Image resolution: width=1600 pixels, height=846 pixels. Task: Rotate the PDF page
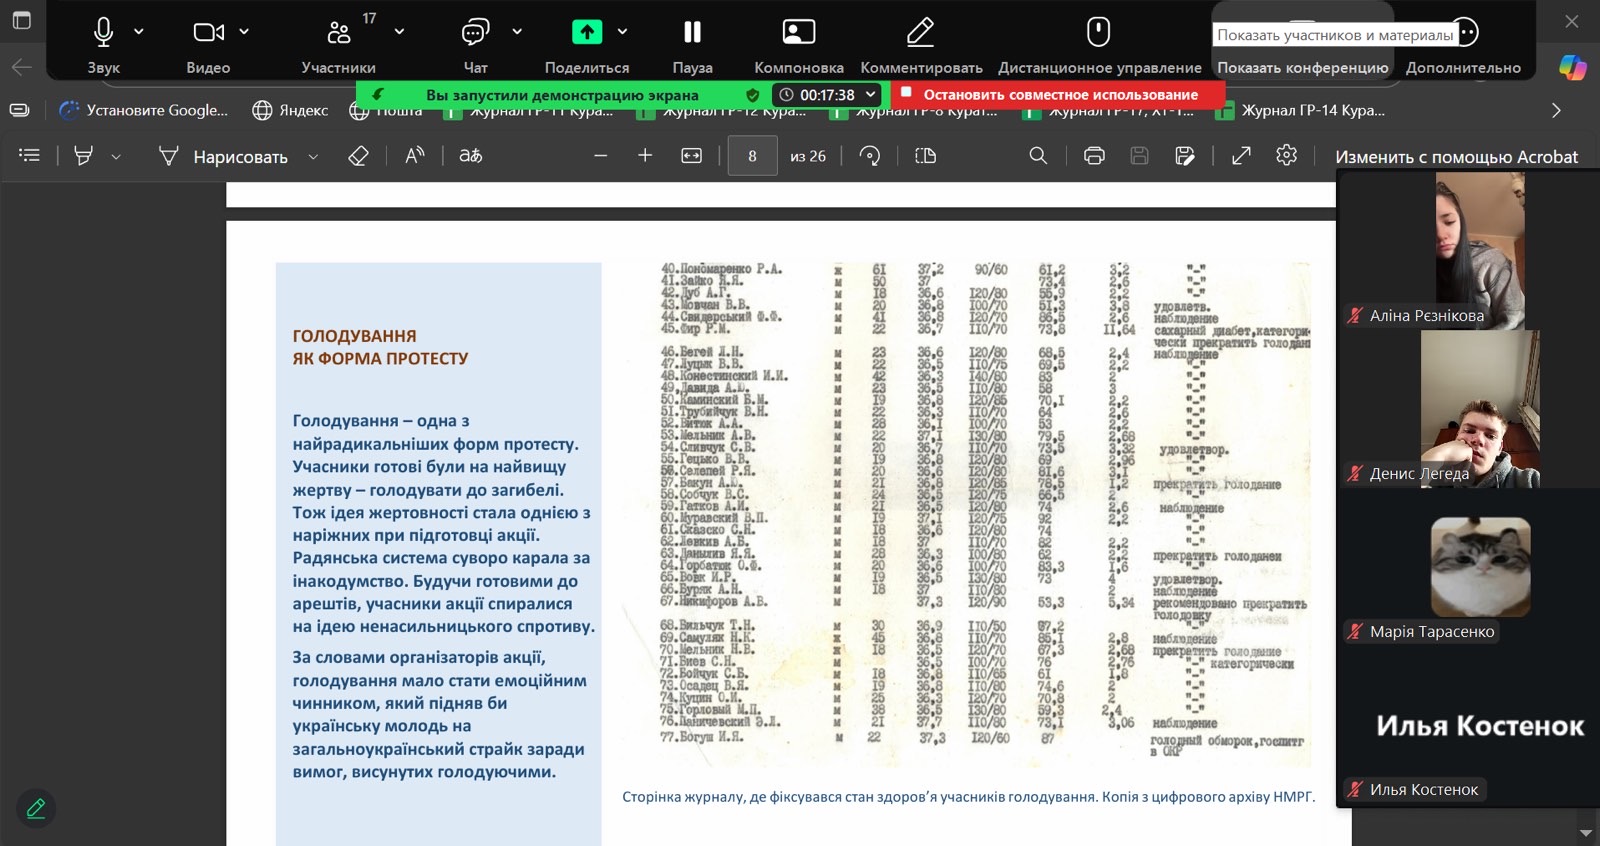tap(870, 156)
